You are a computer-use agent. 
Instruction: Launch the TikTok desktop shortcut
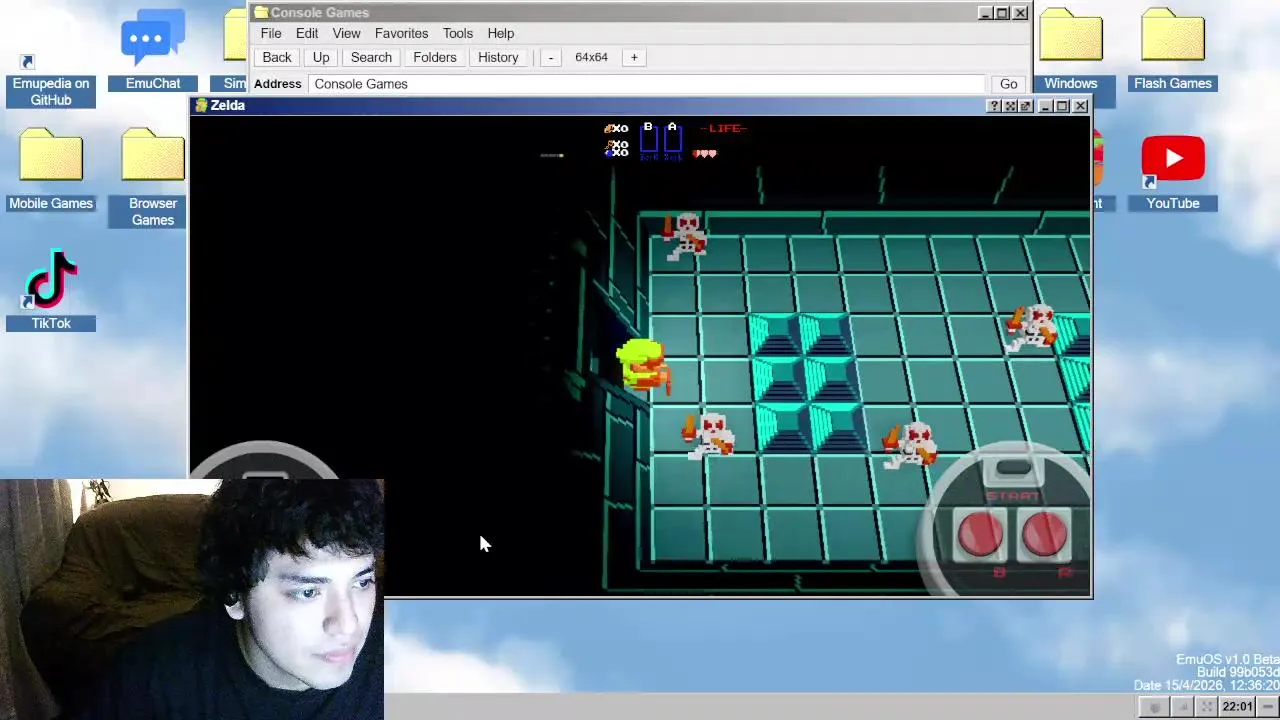pyautogui.click(x=51, y=290)
